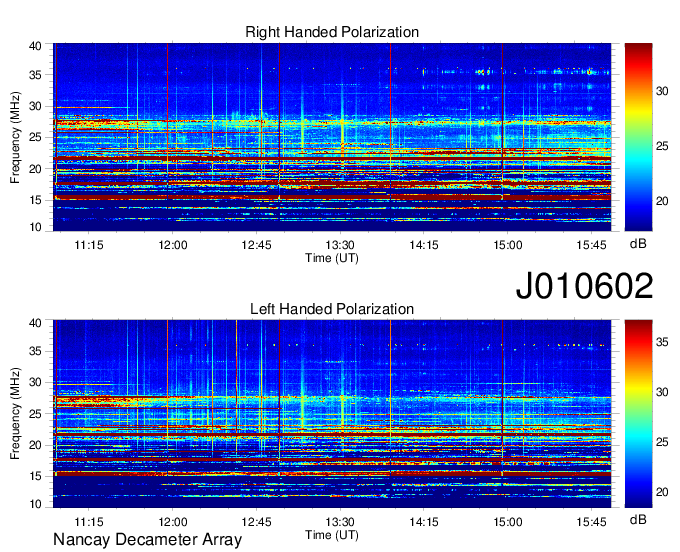The image size is (680, 552).
Task: Click the 30 MHz tick of Left Handed plot
Action: 35,382
